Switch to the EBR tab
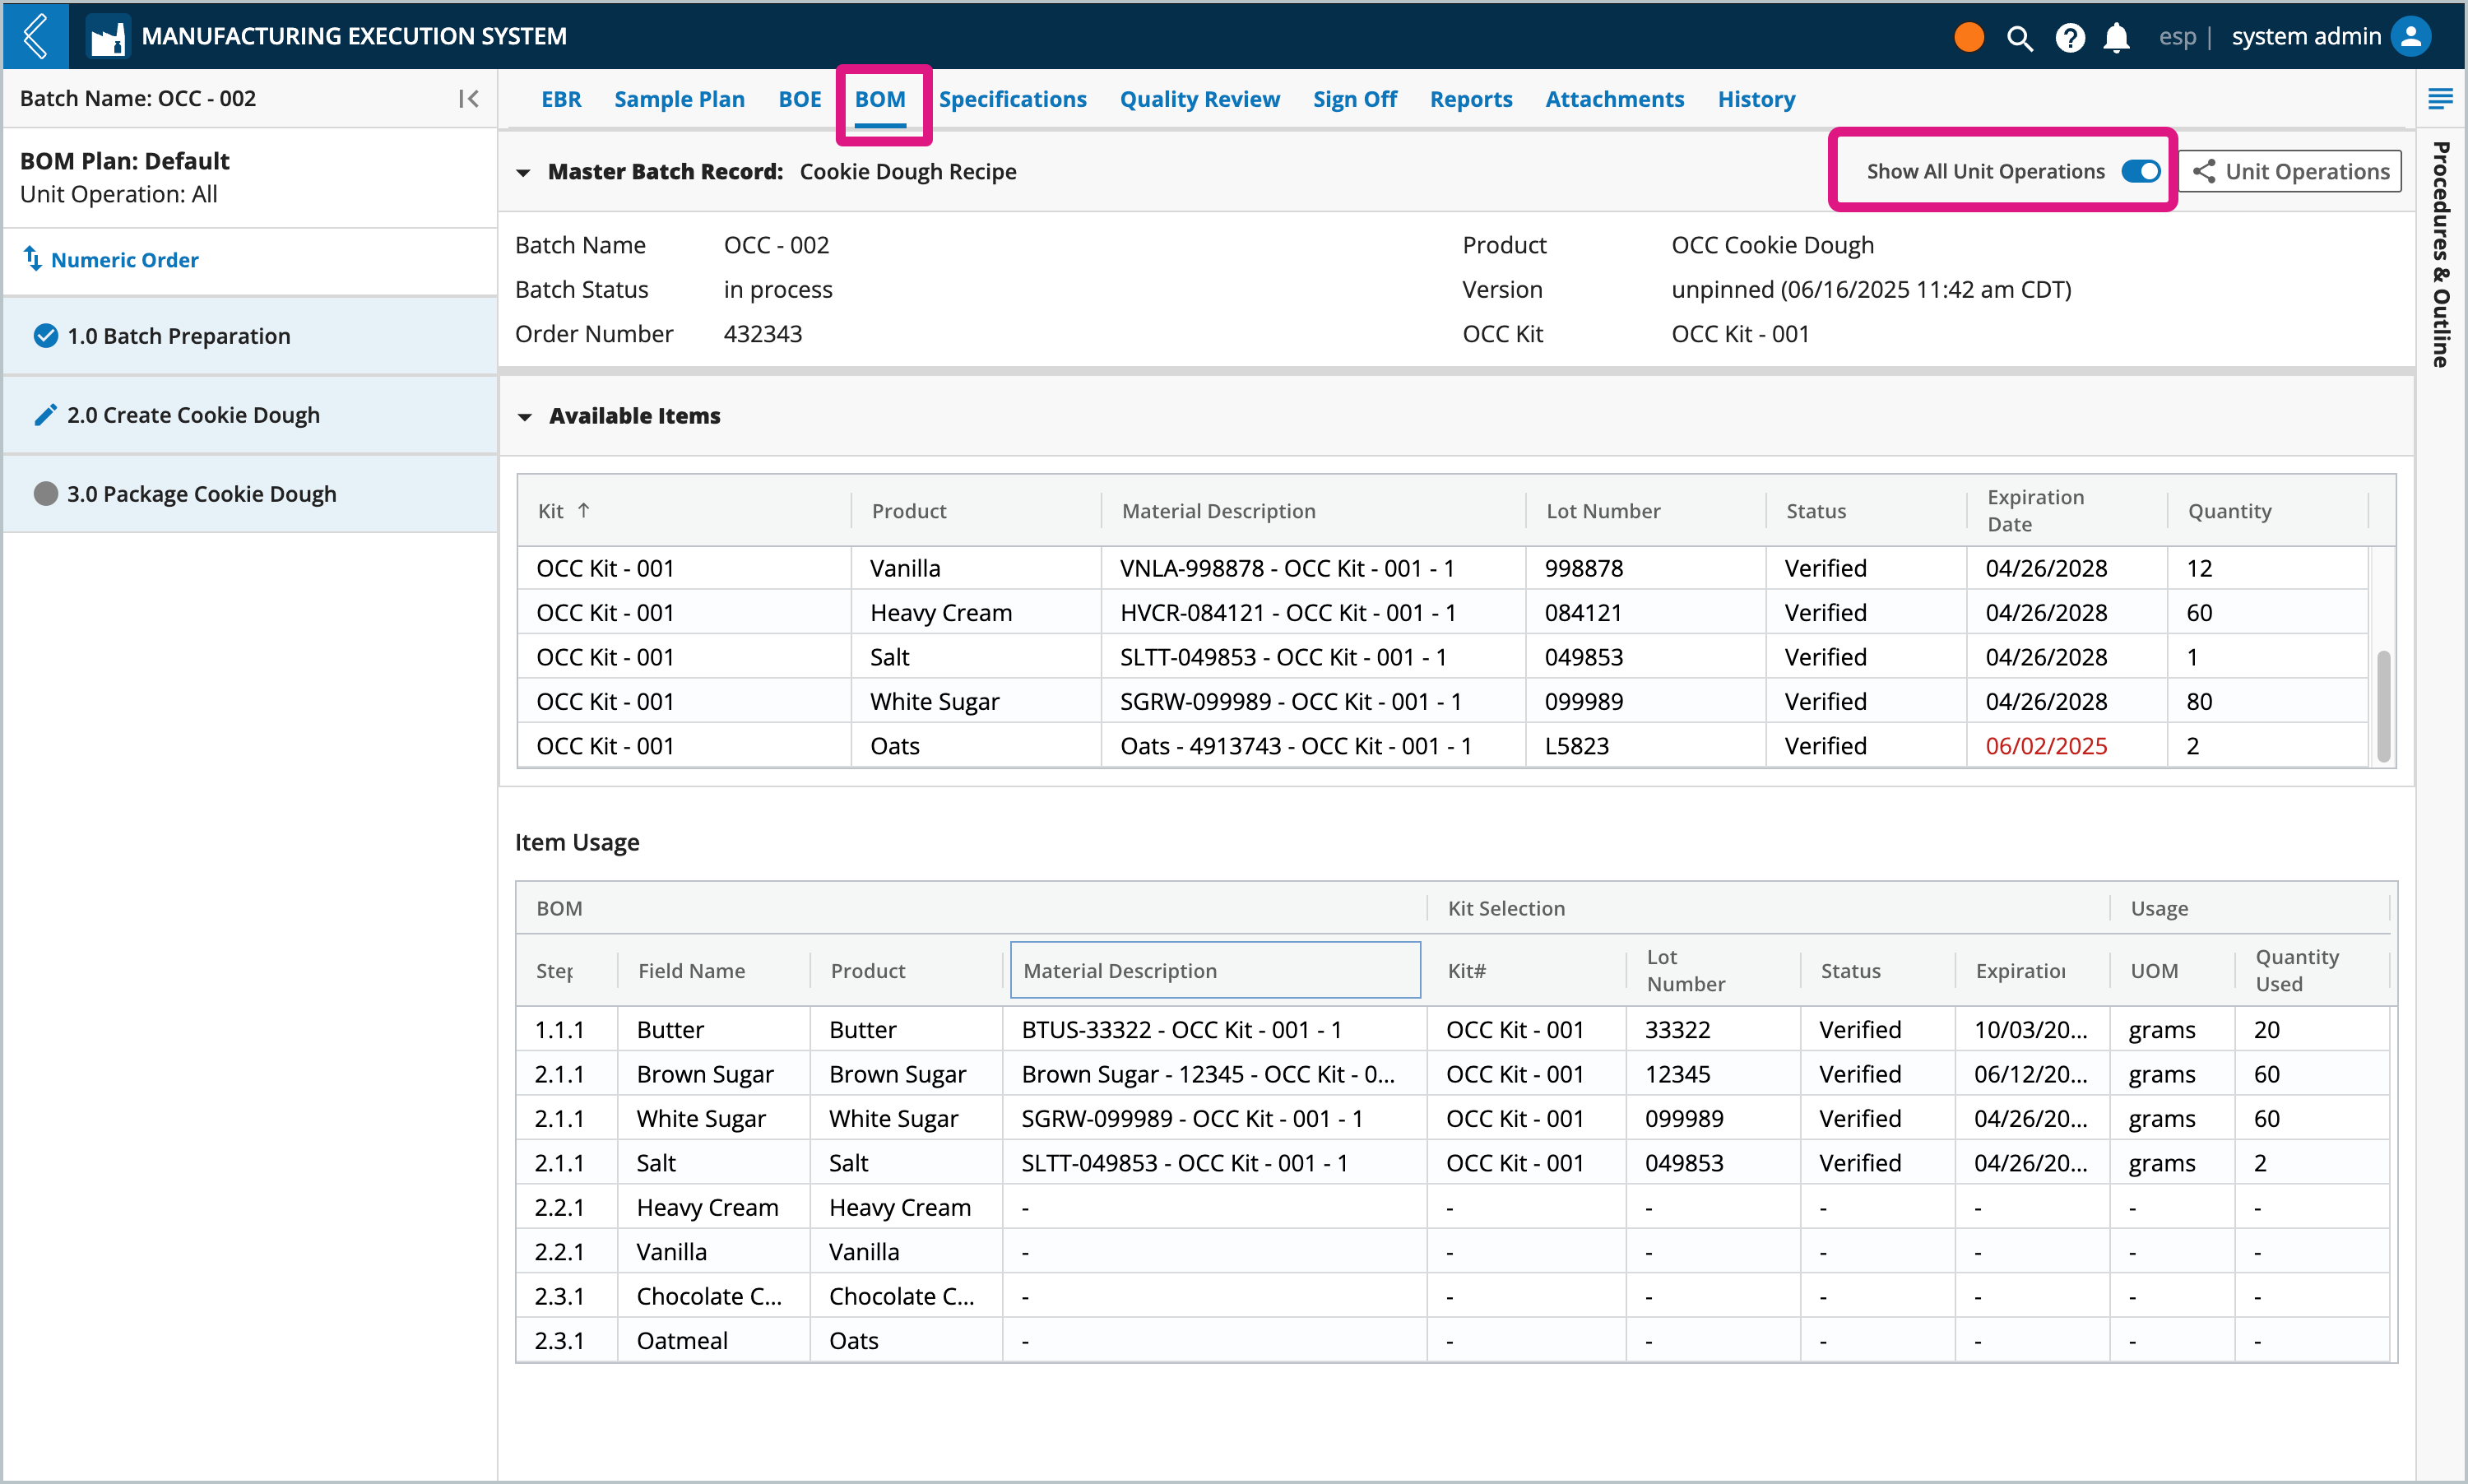The image size is (2468, 1484). click(x=561, y=99)
